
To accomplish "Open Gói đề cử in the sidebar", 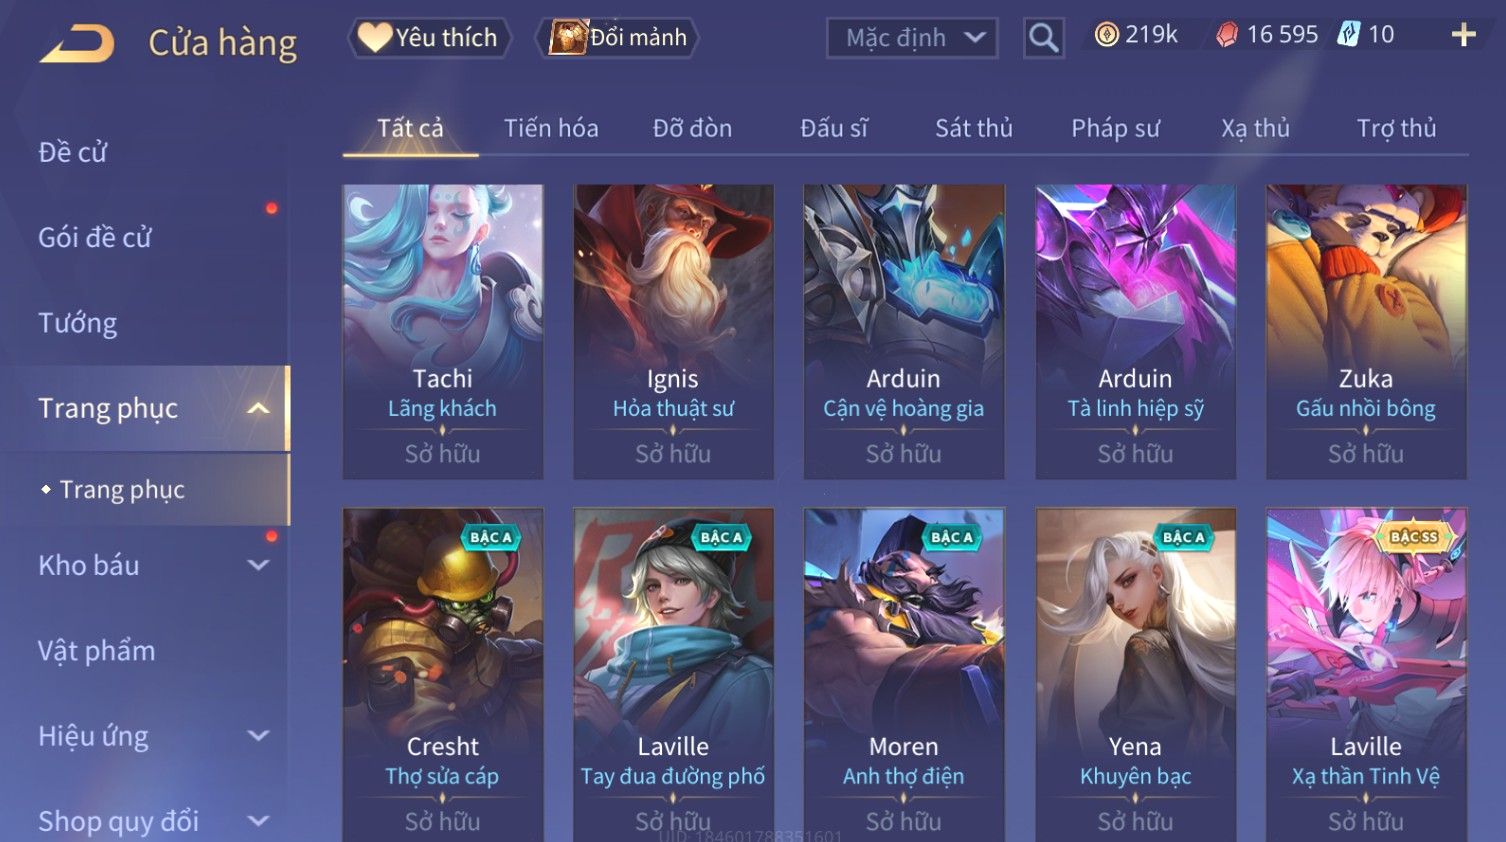I will [x=95, y=238].
